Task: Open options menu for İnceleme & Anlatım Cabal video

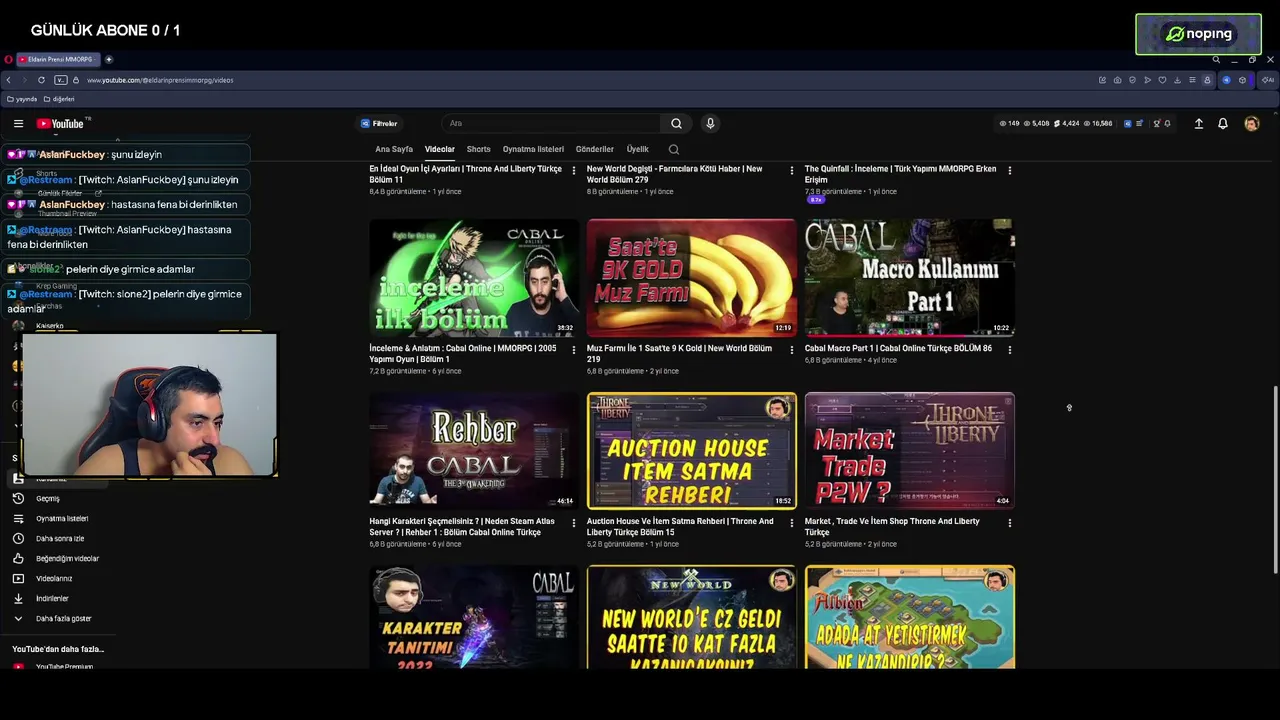Action: 573,350
